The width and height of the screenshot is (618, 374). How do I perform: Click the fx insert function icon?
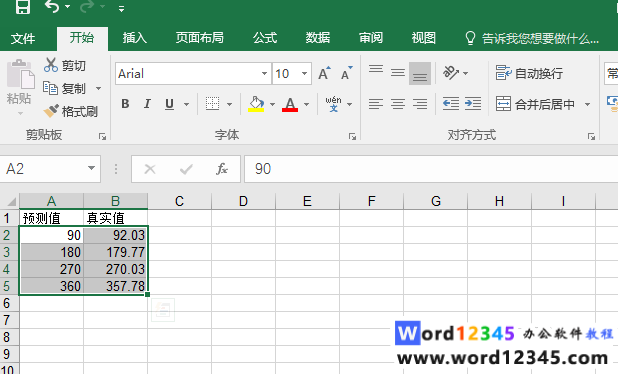(222, 169)
